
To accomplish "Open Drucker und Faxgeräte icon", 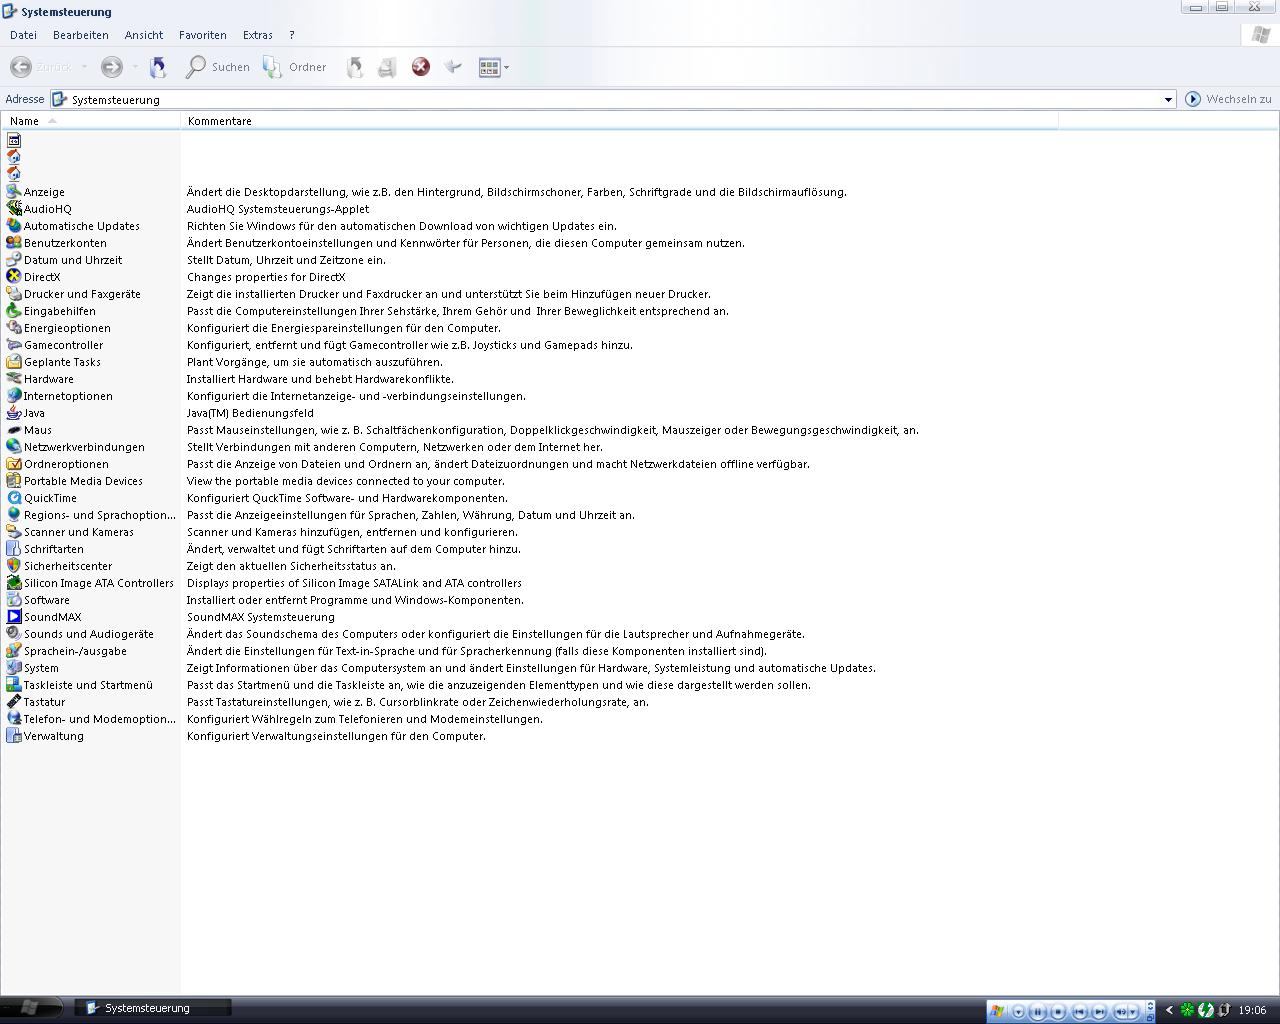I will click(14, 294).
